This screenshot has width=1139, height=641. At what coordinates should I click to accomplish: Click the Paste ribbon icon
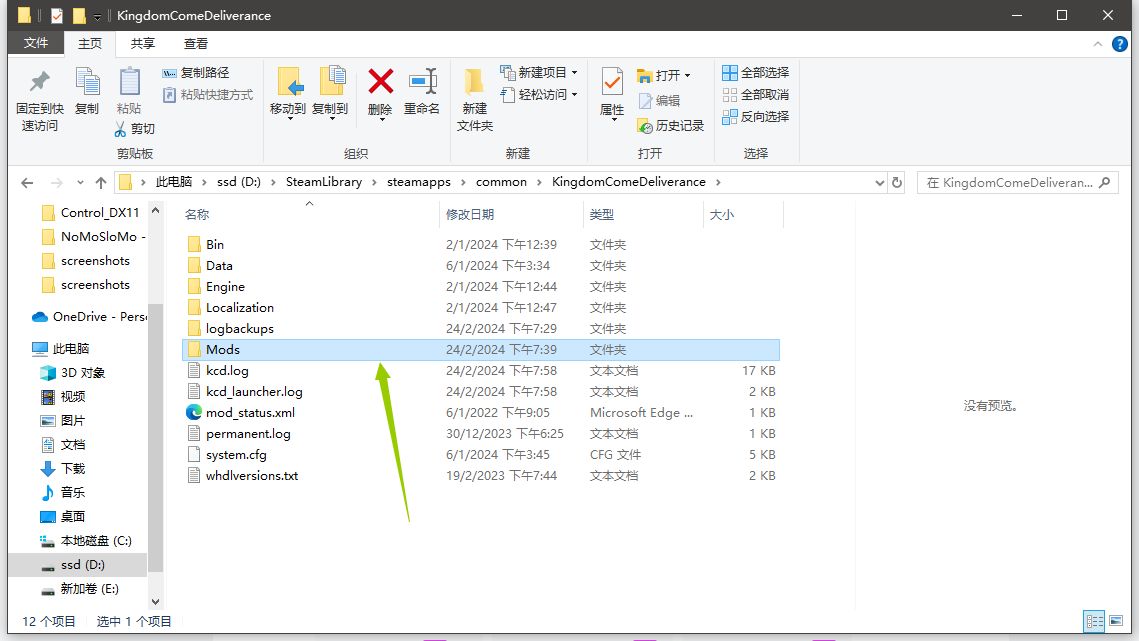129,82
